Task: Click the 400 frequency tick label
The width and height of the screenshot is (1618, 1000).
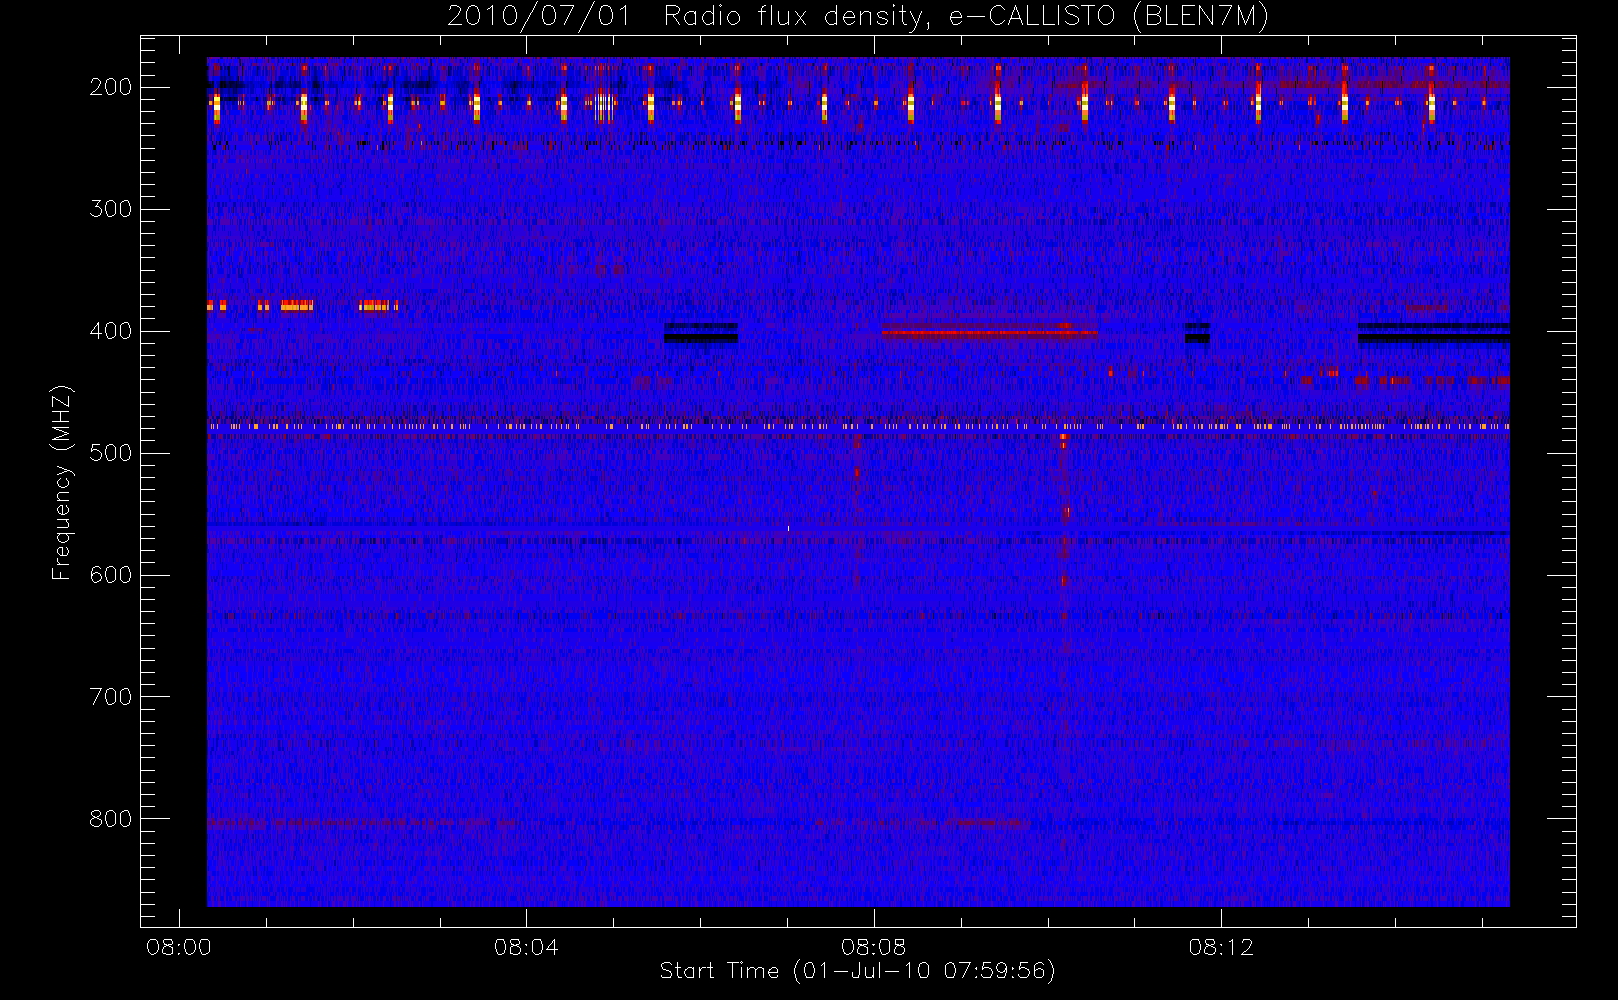Action: pos(111,331)
